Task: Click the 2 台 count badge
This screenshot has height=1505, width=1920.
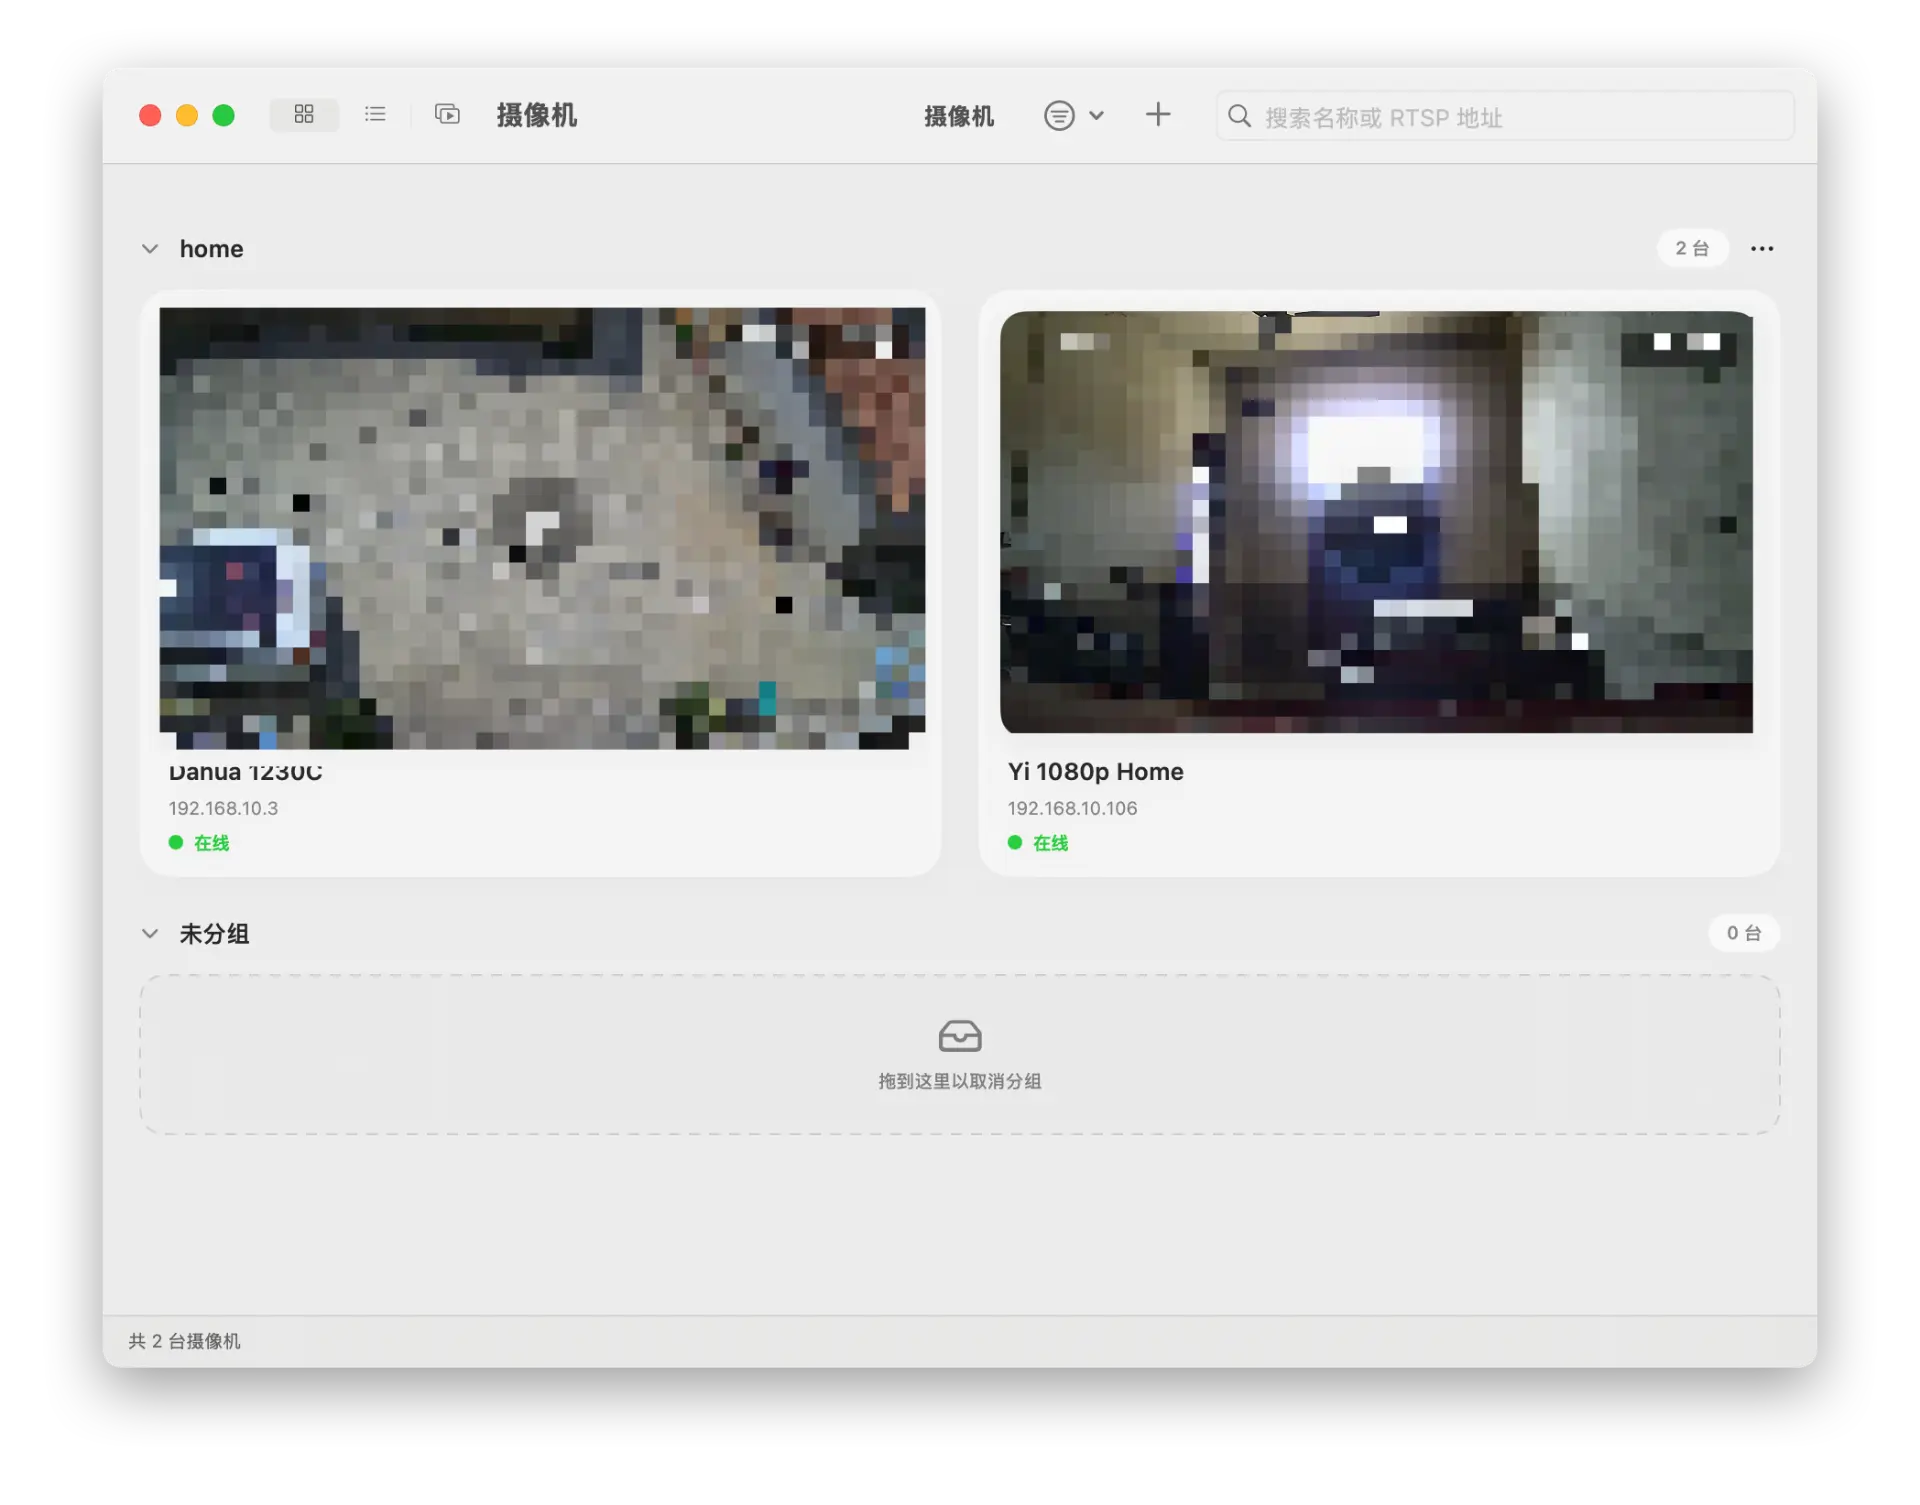Action: (x=1691, y=248)
